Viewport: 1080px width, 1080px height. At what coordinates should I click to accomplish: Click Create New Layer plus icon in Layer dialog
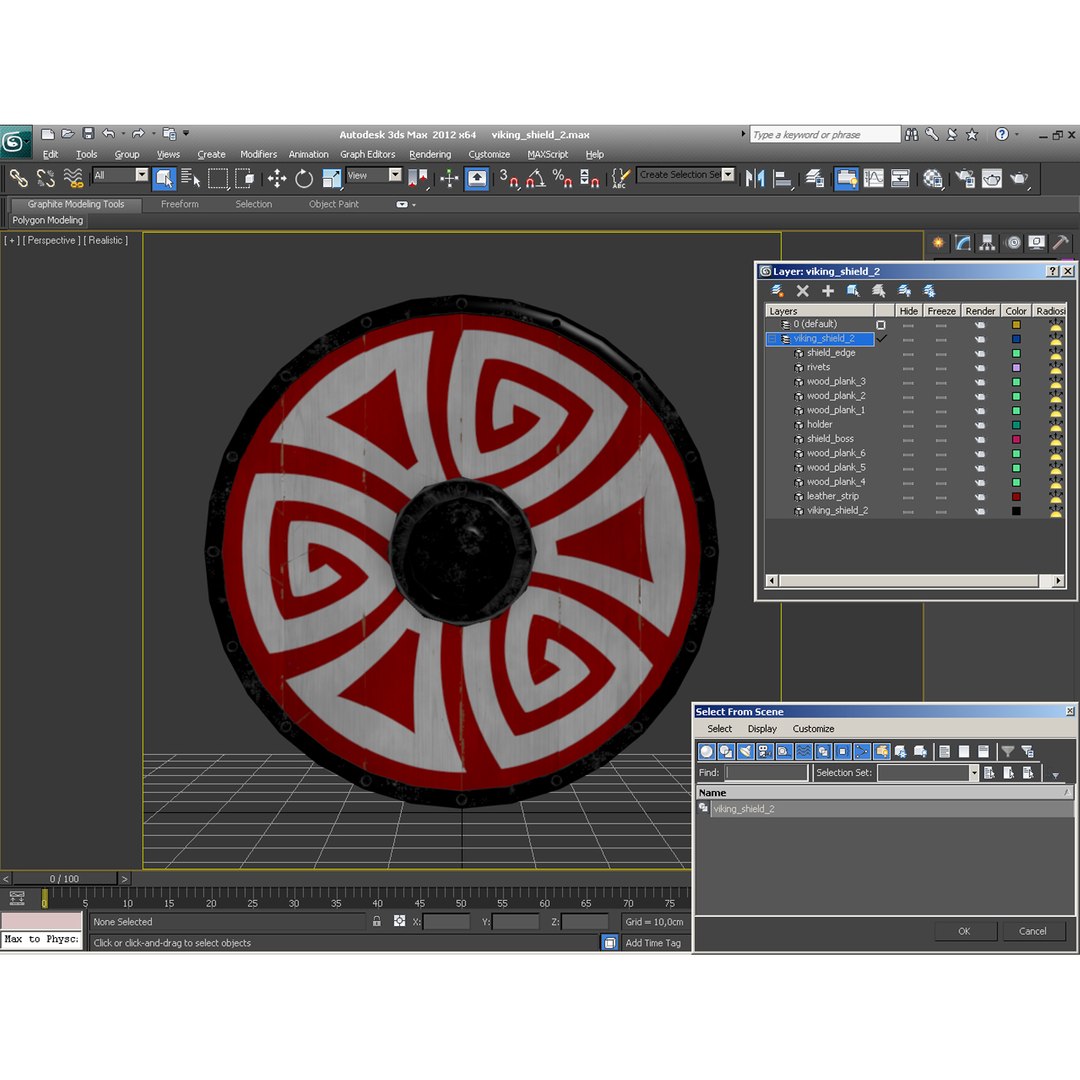tap(828, 291)
